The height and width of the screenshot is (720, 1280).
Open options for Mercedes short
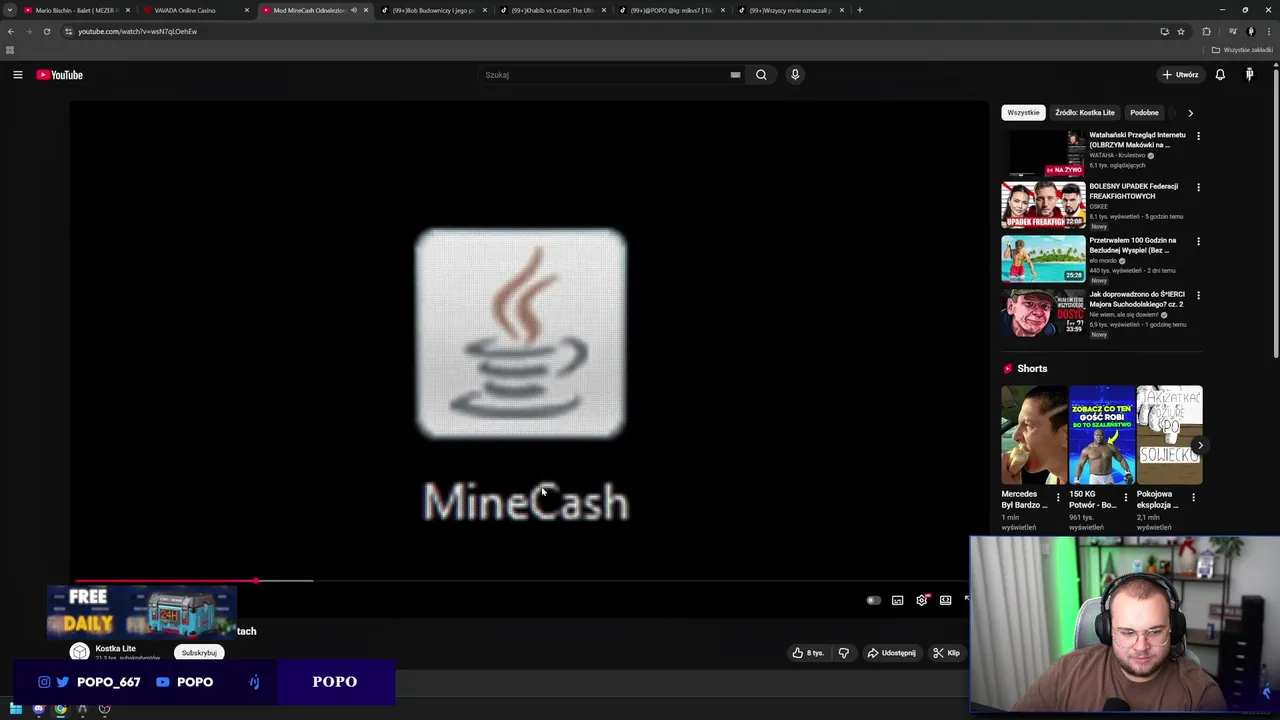point(1058,497)
